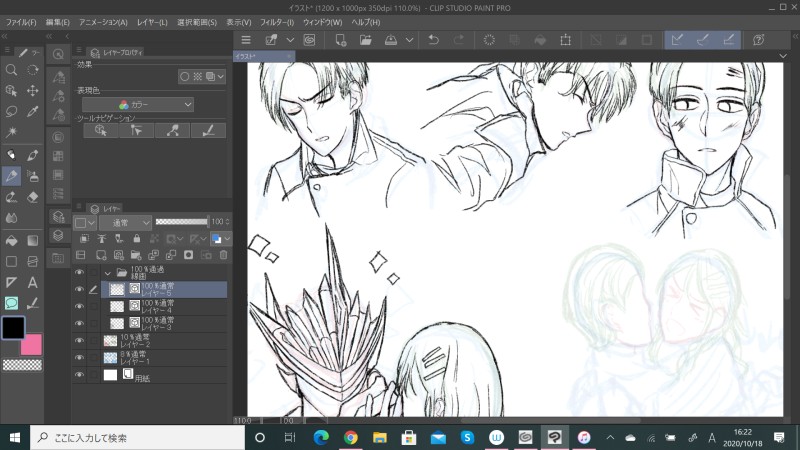Hide layer レイヤー 2 with eye icon
Image resolution: width=800 pixels, height=450 pixels.
pyautogui.click(x=79, y=340)
